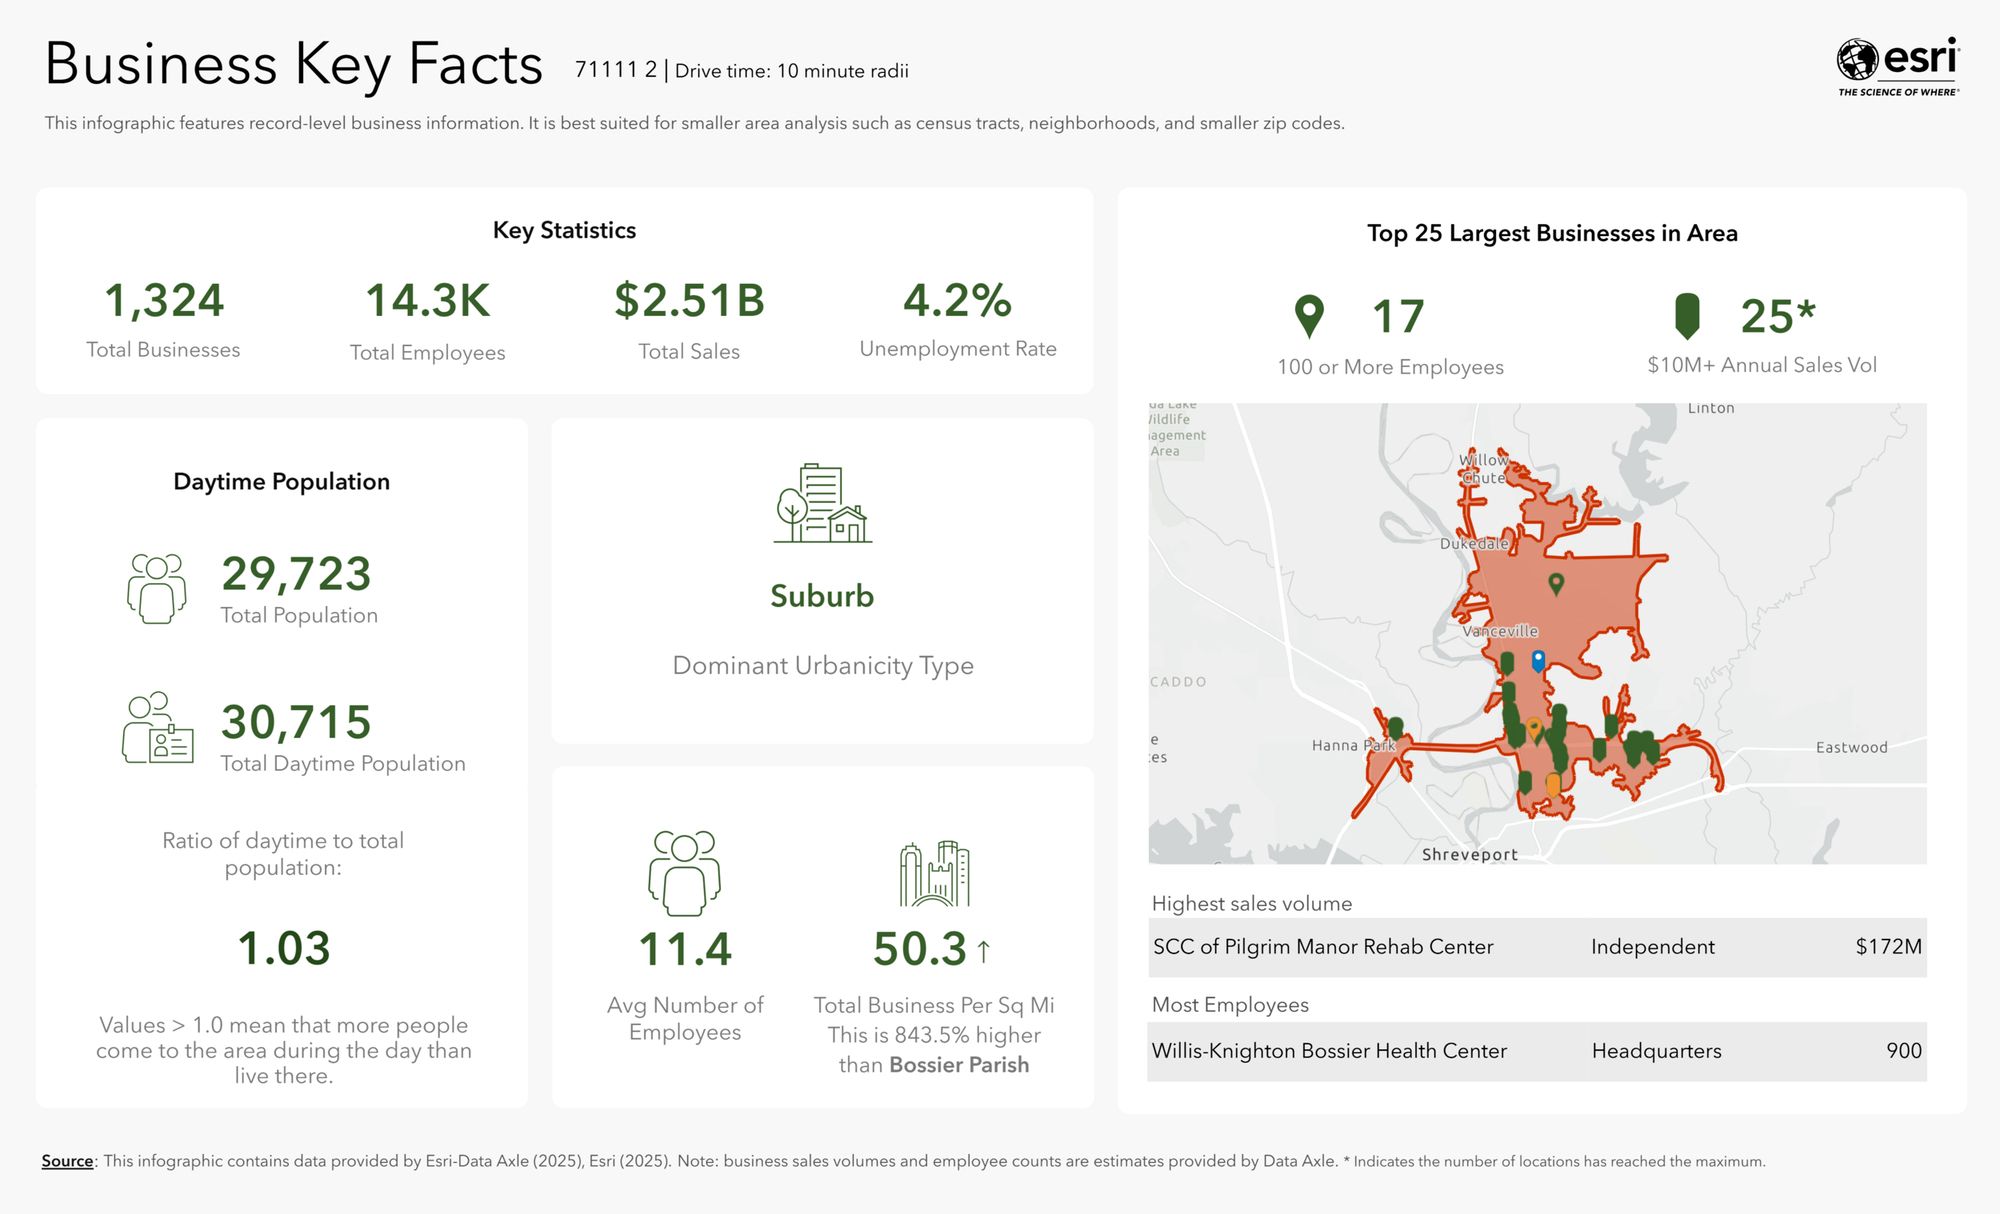2000x1214 pixels.
Task: Click the up arrow next to 50.3
Action: (x=983, y=950)
